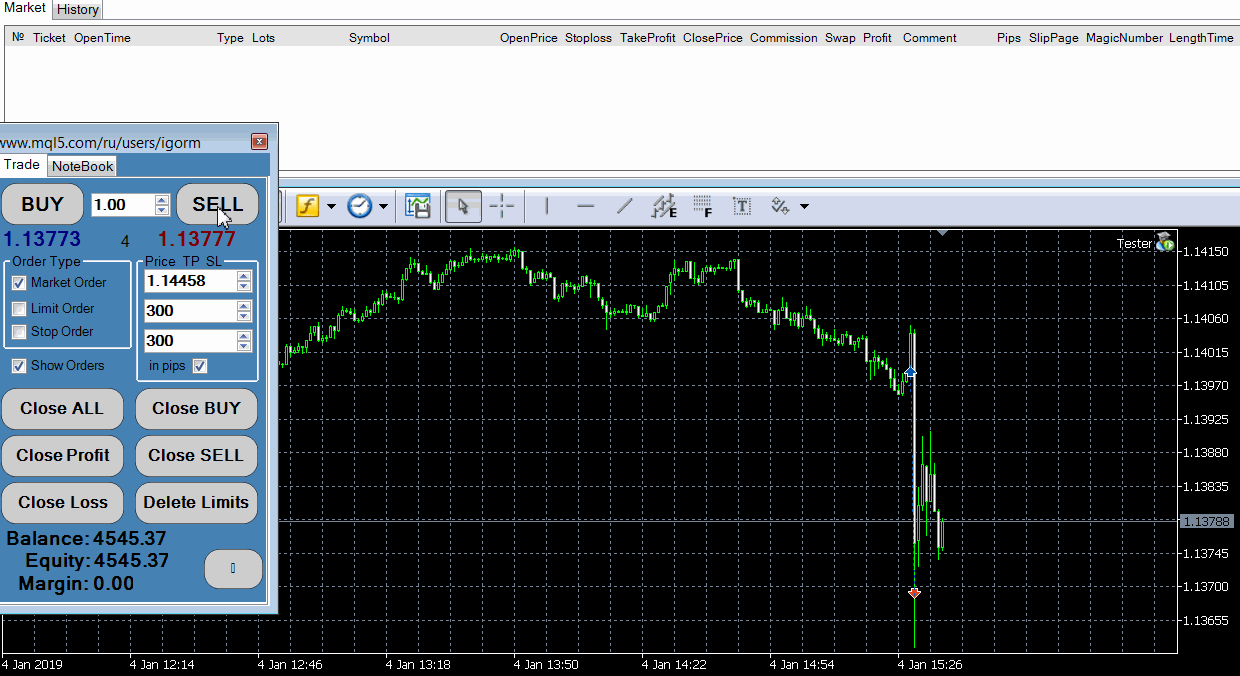Image resolution: width=1240 pixels, height=676 pixels.
Task: Increase price value with up arrow
Action: (x=244, y=276)
